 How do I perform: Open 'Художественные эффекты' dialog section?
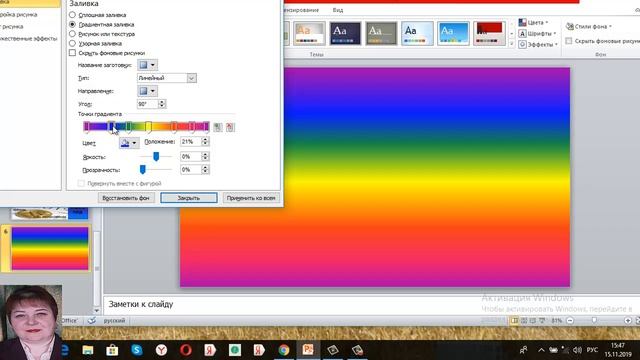click(29, 39)
